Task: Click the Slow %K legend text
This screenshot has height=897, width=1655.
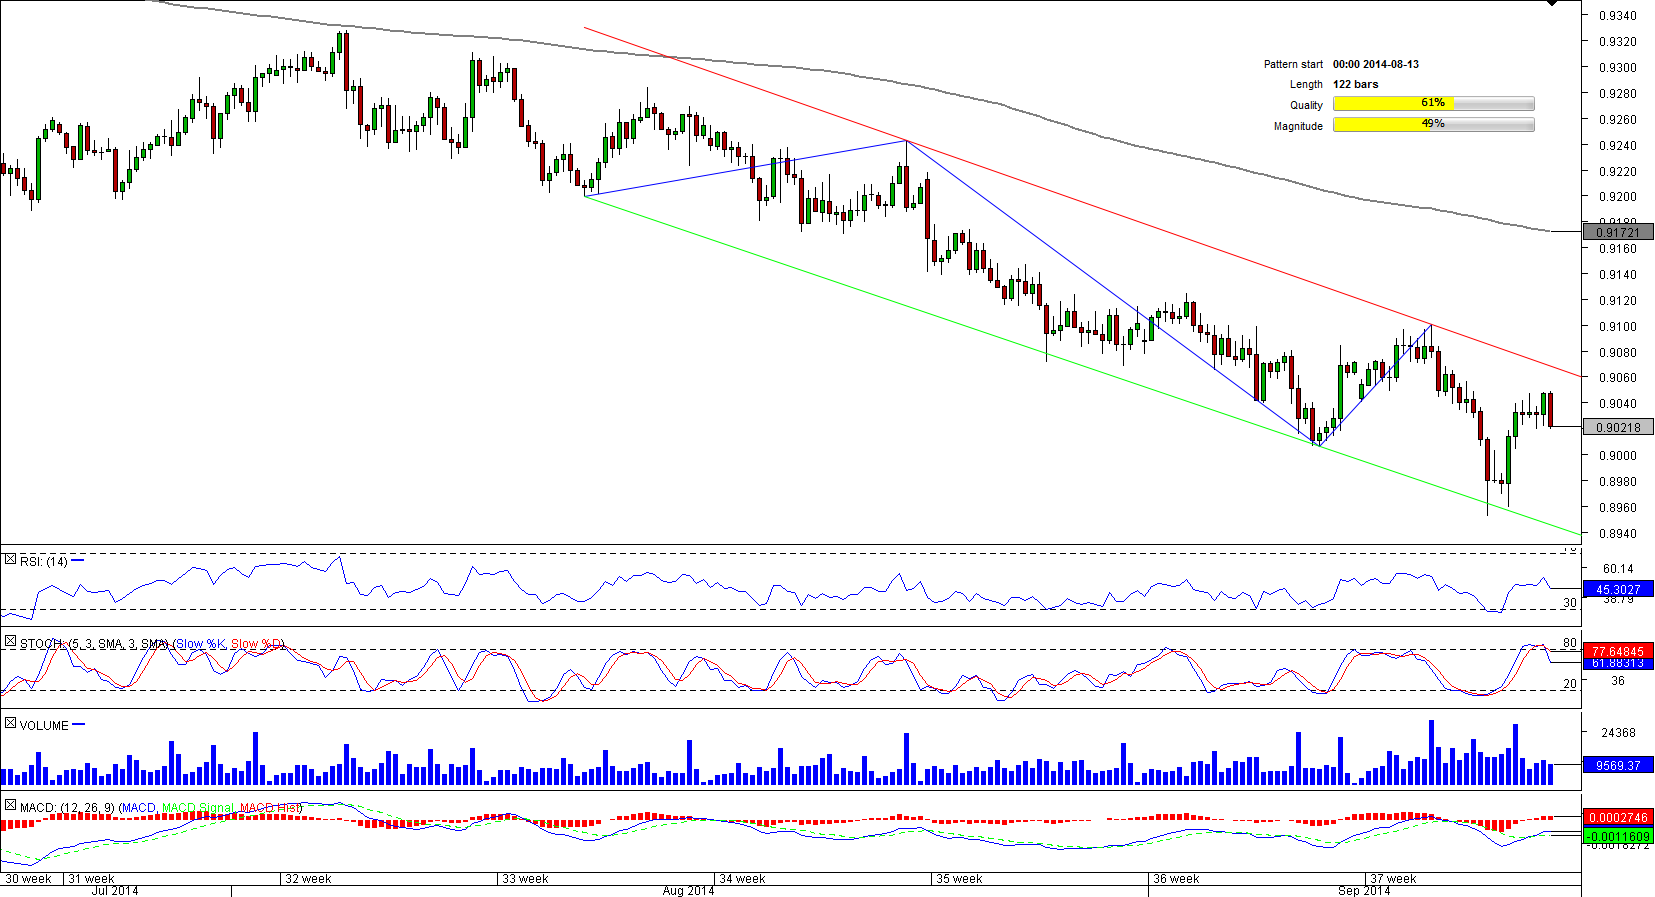Action: pos(201,644)
